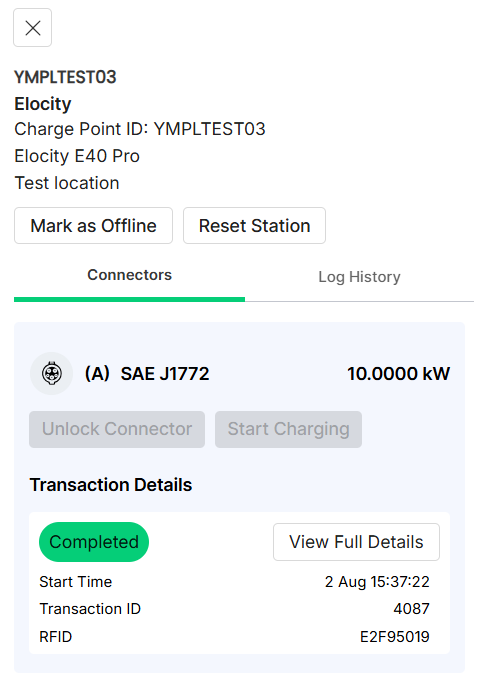Click the green Completed status badge

point(94,542)
